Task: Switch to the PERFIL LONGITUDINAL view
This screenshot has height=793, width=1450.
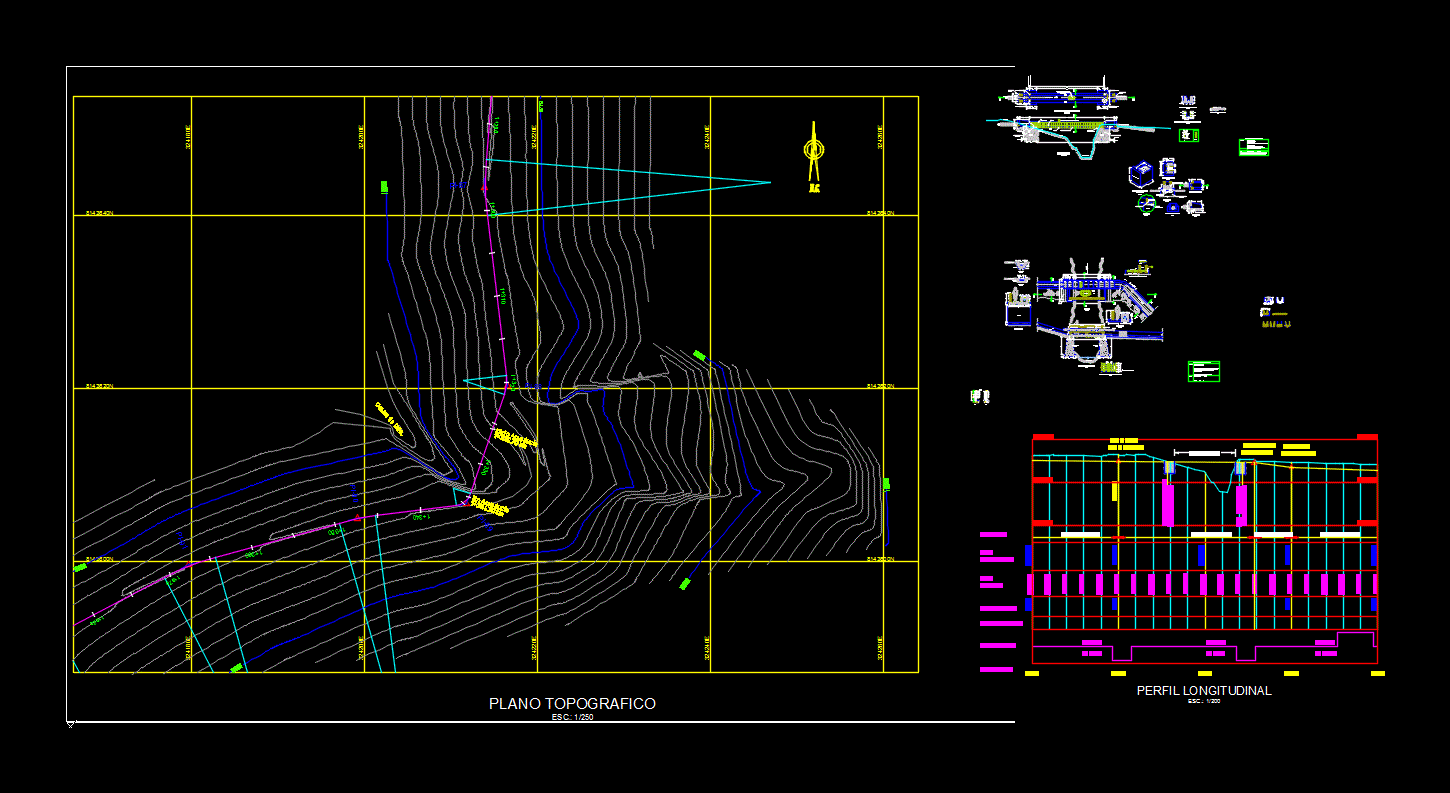Action: click(x=1205, y=691)
